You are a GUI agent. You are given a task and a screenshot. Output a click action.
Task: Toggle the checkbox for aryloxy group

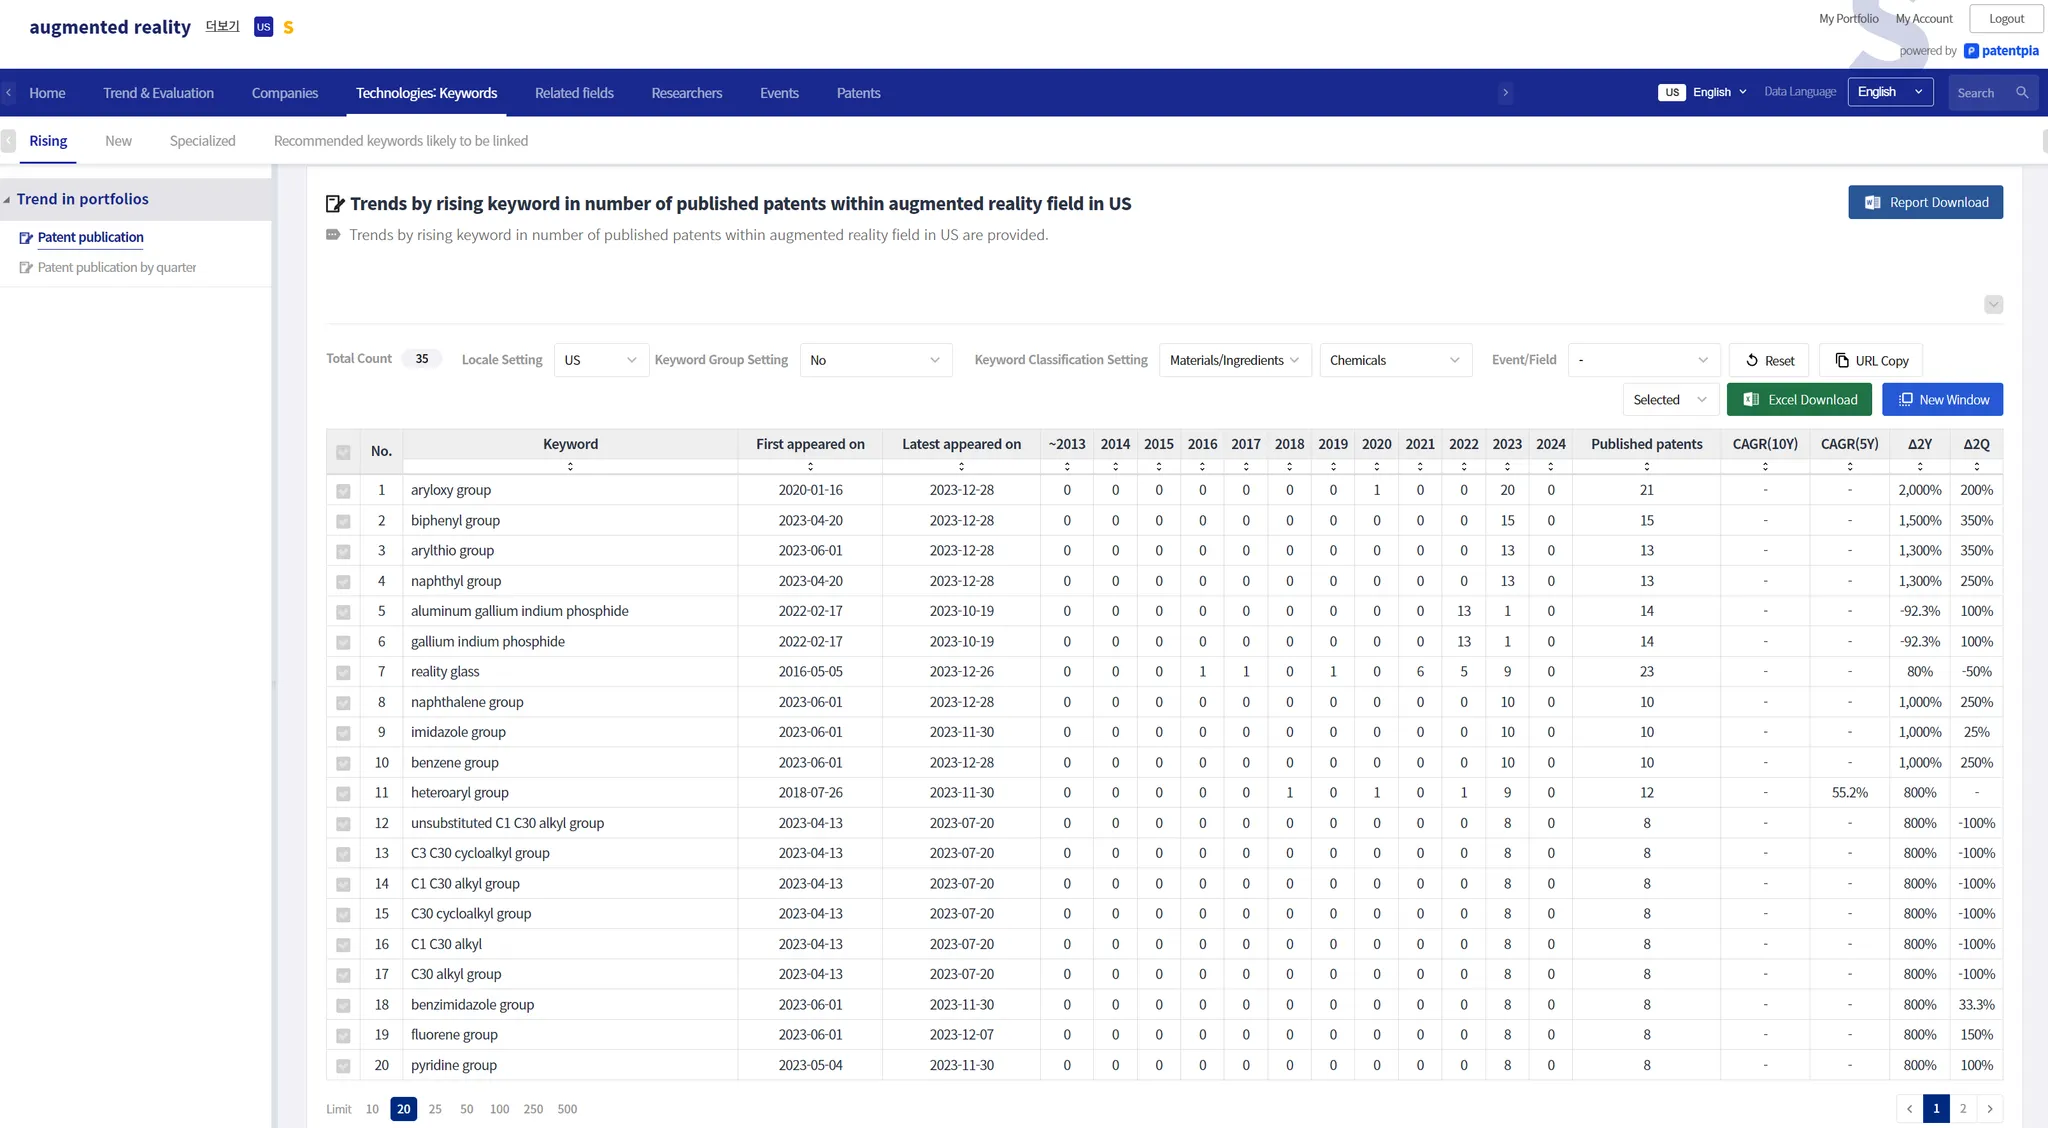(x=343, y=491)
